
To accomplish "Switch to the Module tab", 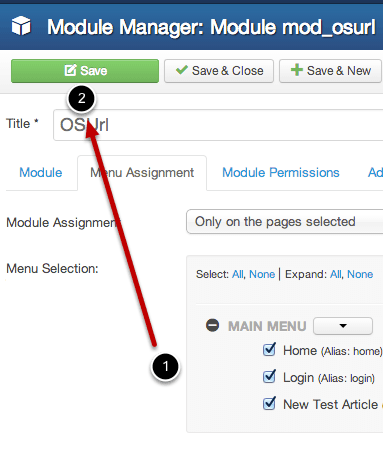I will click(41, 172).
